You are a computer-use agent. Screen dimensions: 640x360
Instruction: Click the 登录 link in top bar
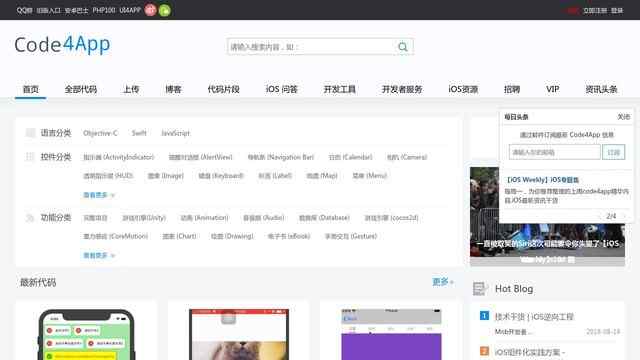617,11
